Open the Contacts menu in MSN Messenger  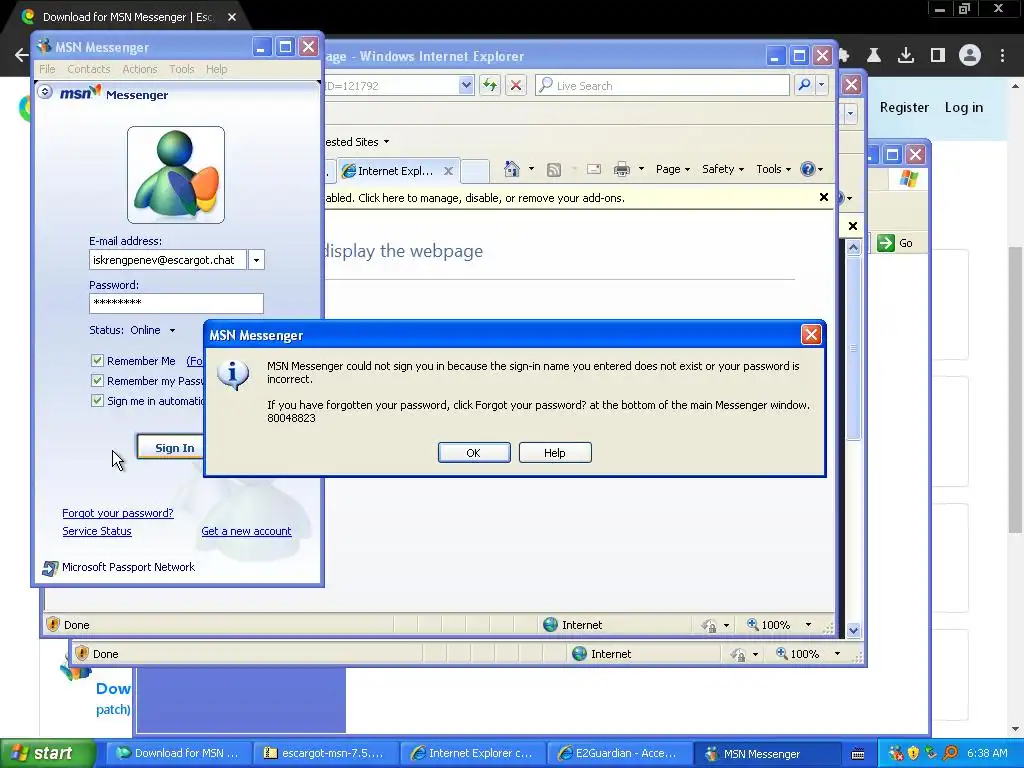point(89,69)
